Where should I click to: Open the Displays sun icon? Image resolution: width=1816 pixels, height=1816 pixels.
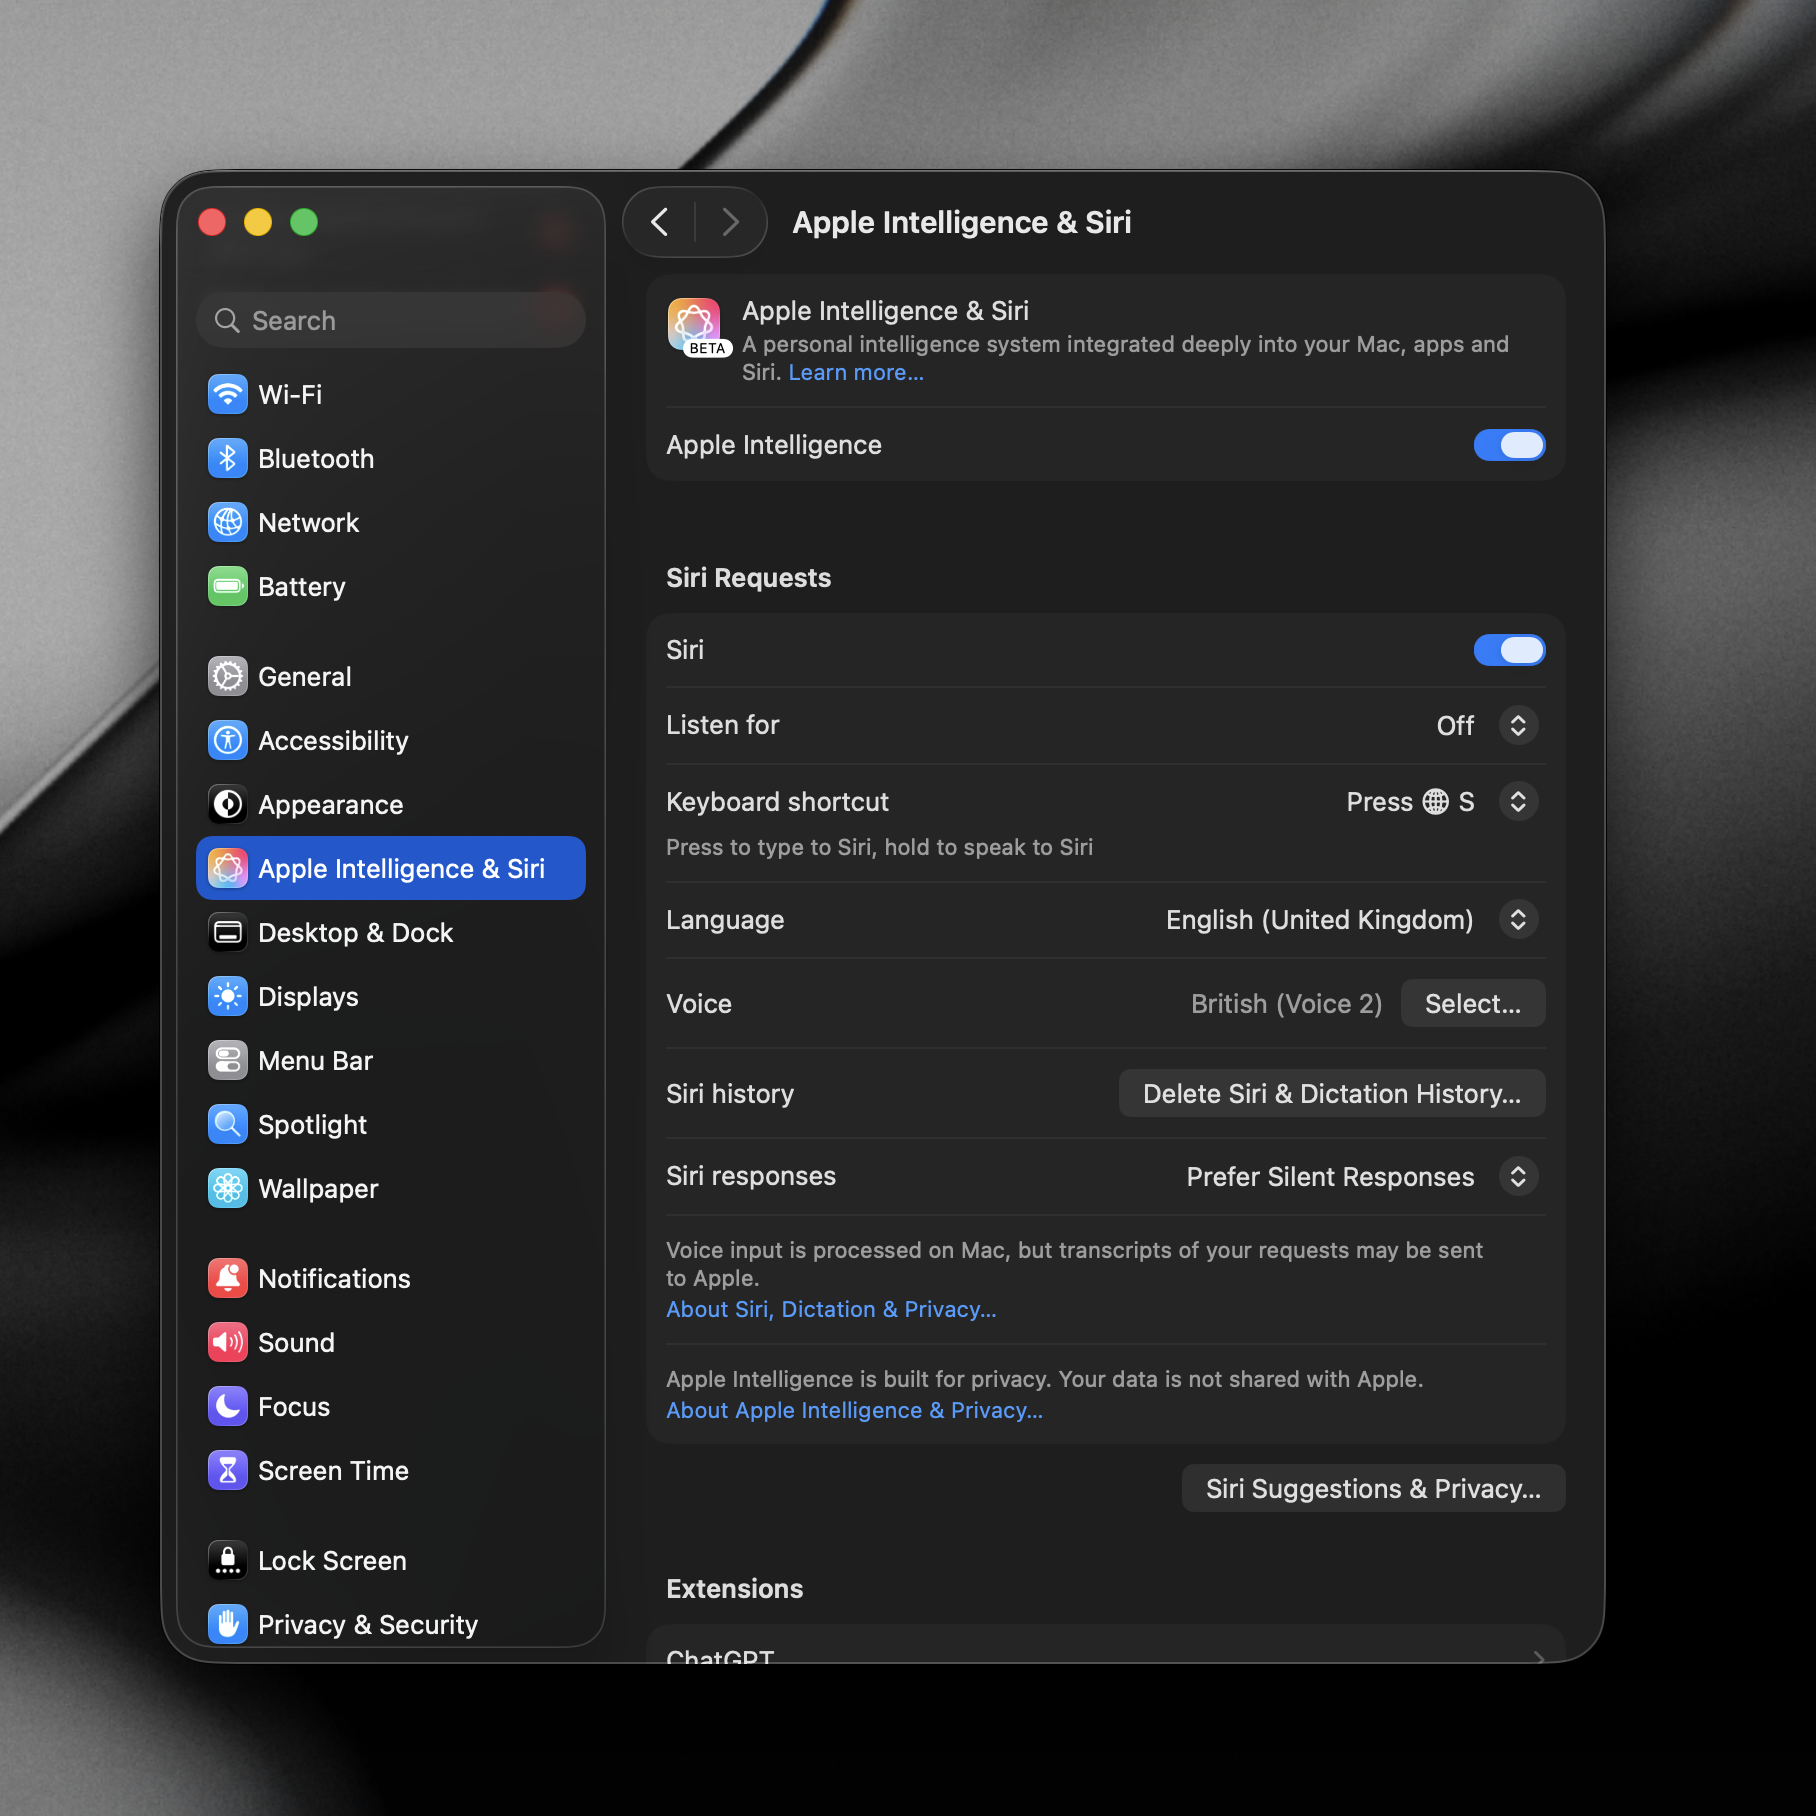228,996
